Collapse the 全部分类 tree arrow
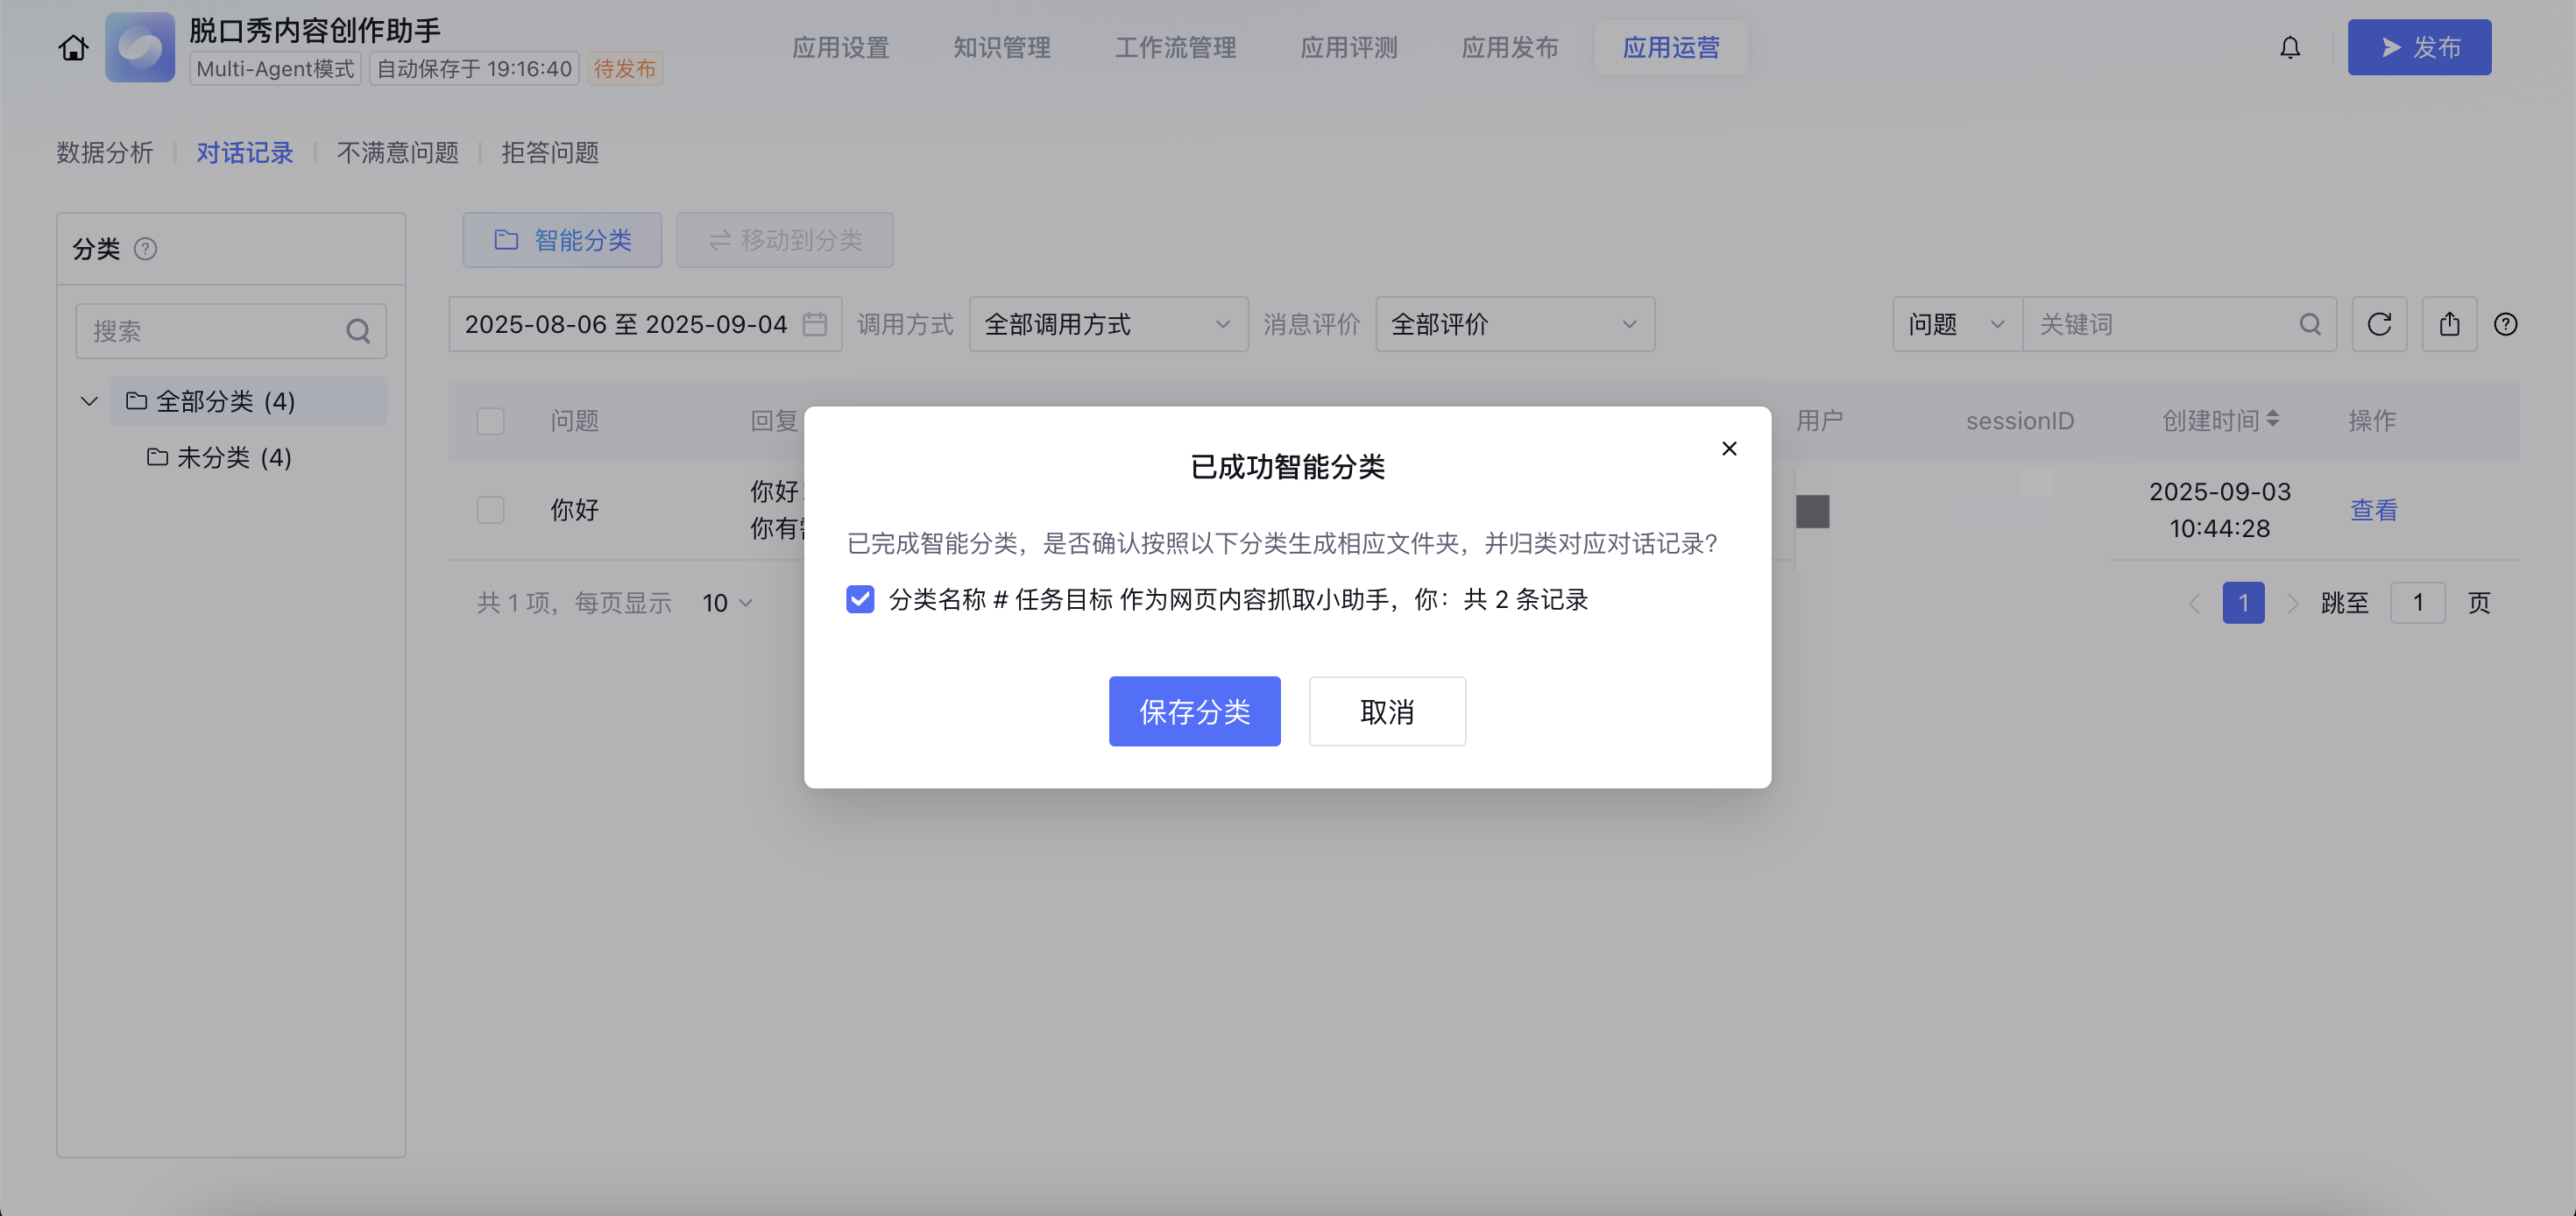The width and height of the screenshot is (2576, 1216). click(x=89, y=401)
